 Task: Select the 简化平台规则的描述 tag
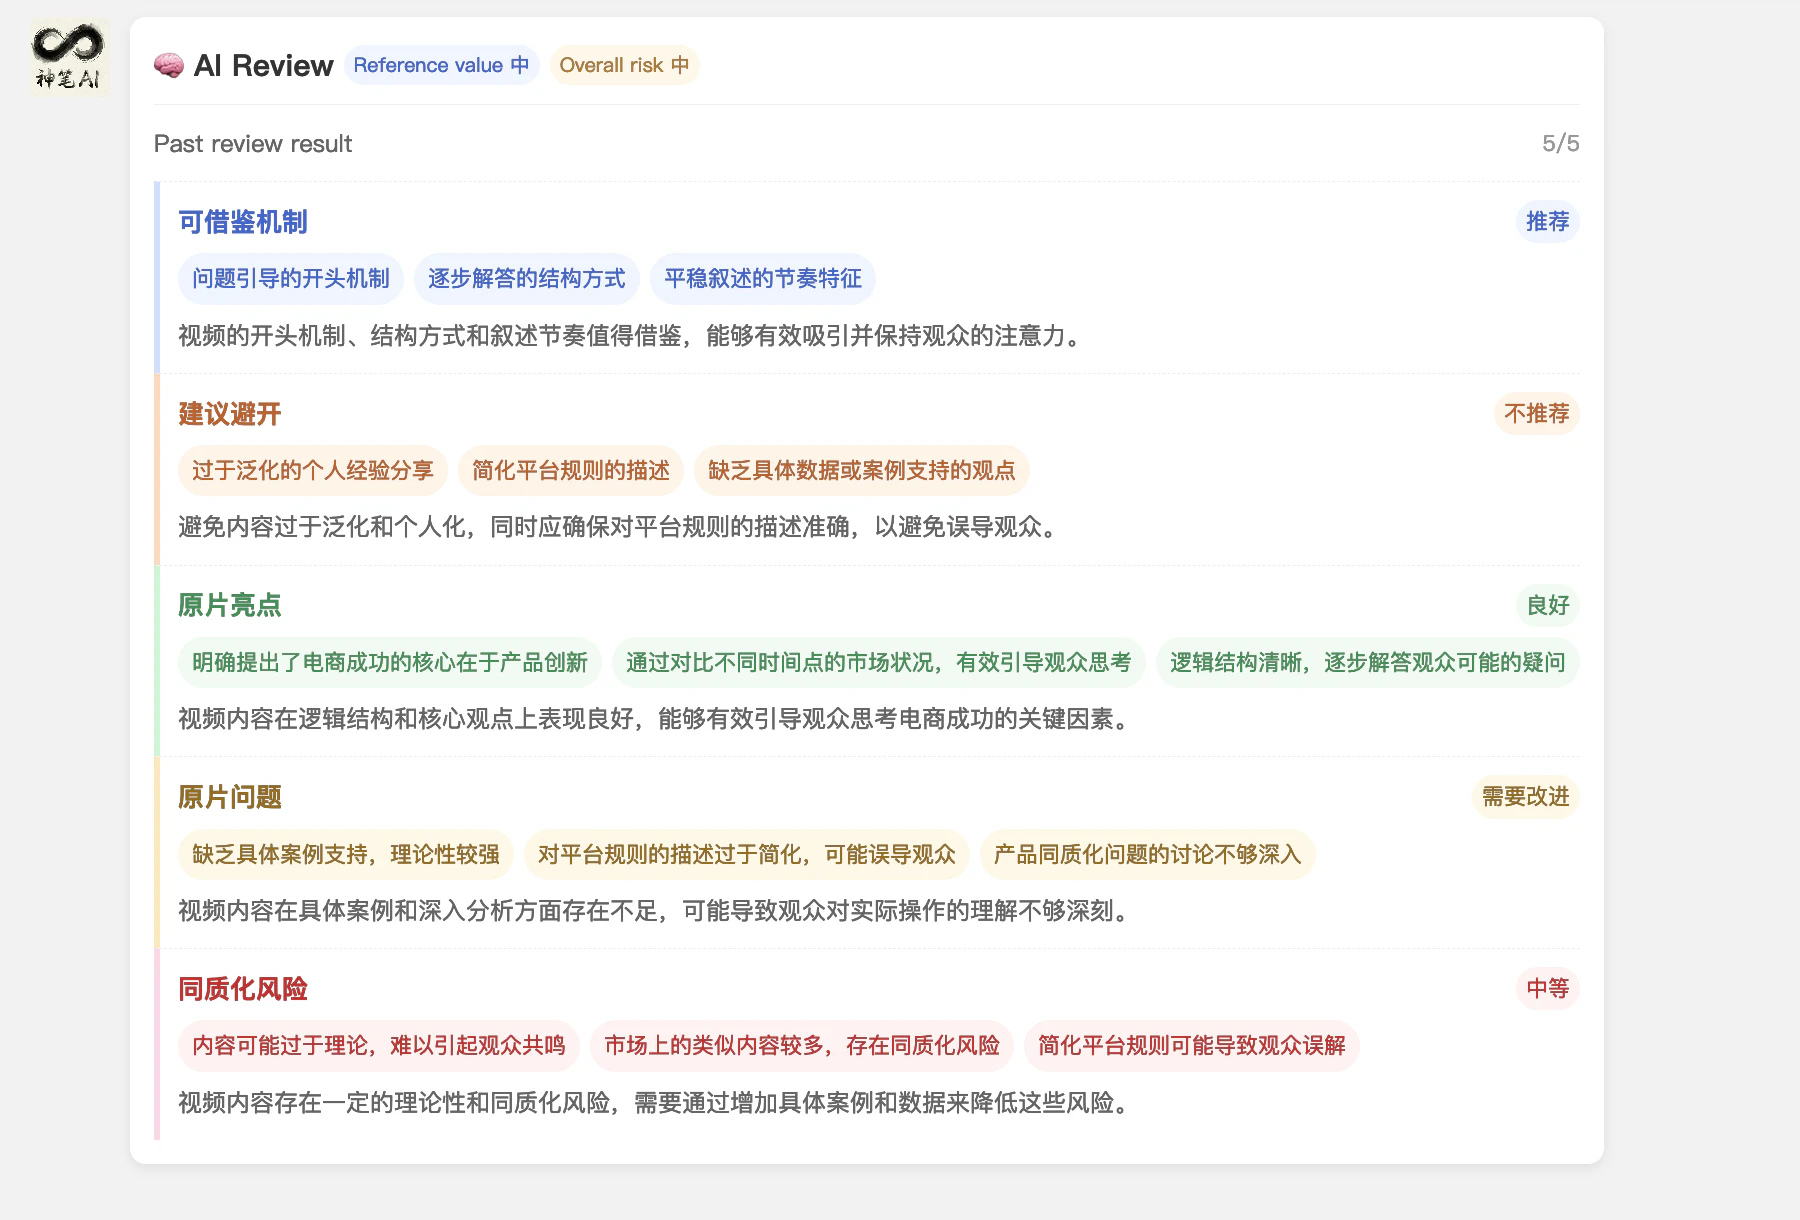[571, 470]
